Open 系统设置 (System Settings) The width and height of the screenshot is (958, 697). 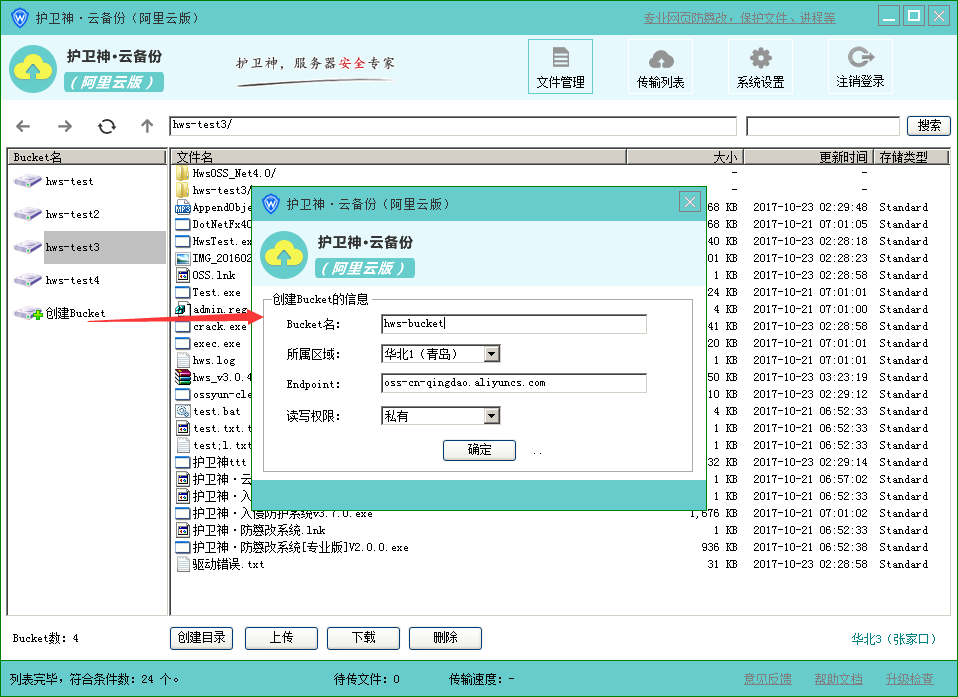point(762,66)
